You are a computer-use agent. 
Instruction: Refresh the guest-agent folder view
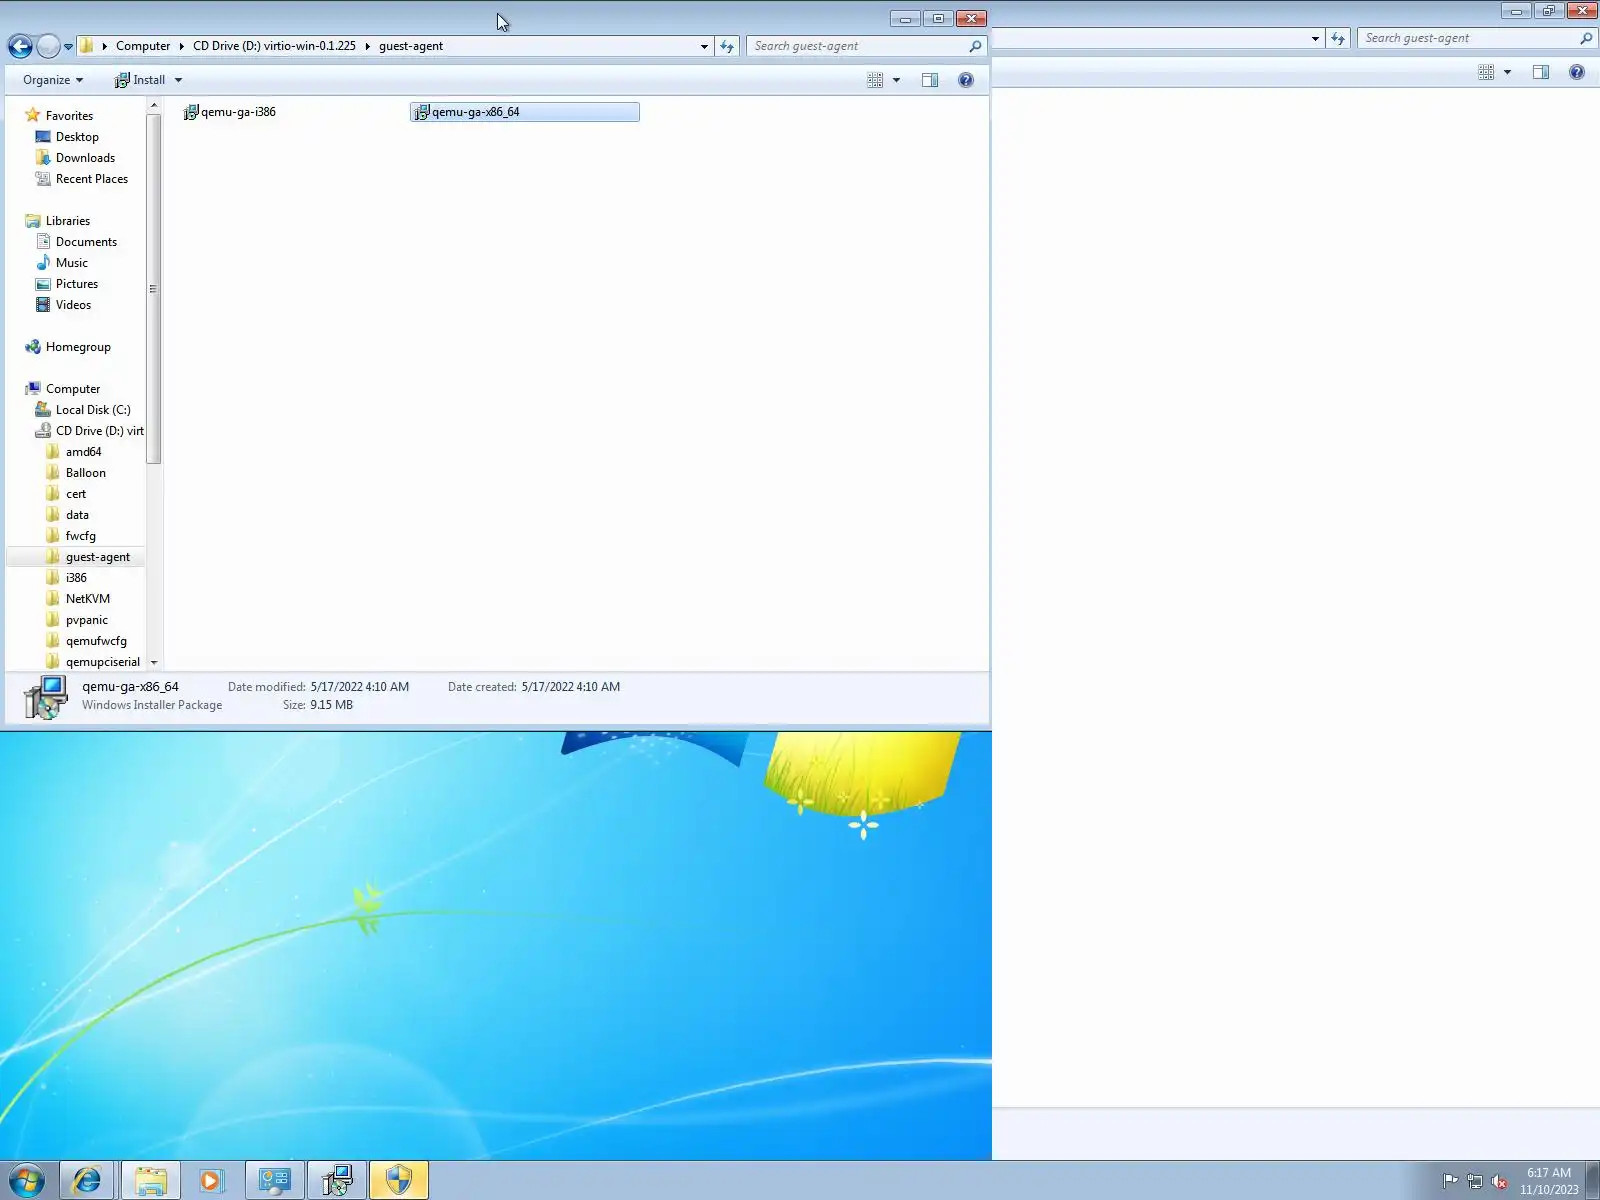coord(727,46)
